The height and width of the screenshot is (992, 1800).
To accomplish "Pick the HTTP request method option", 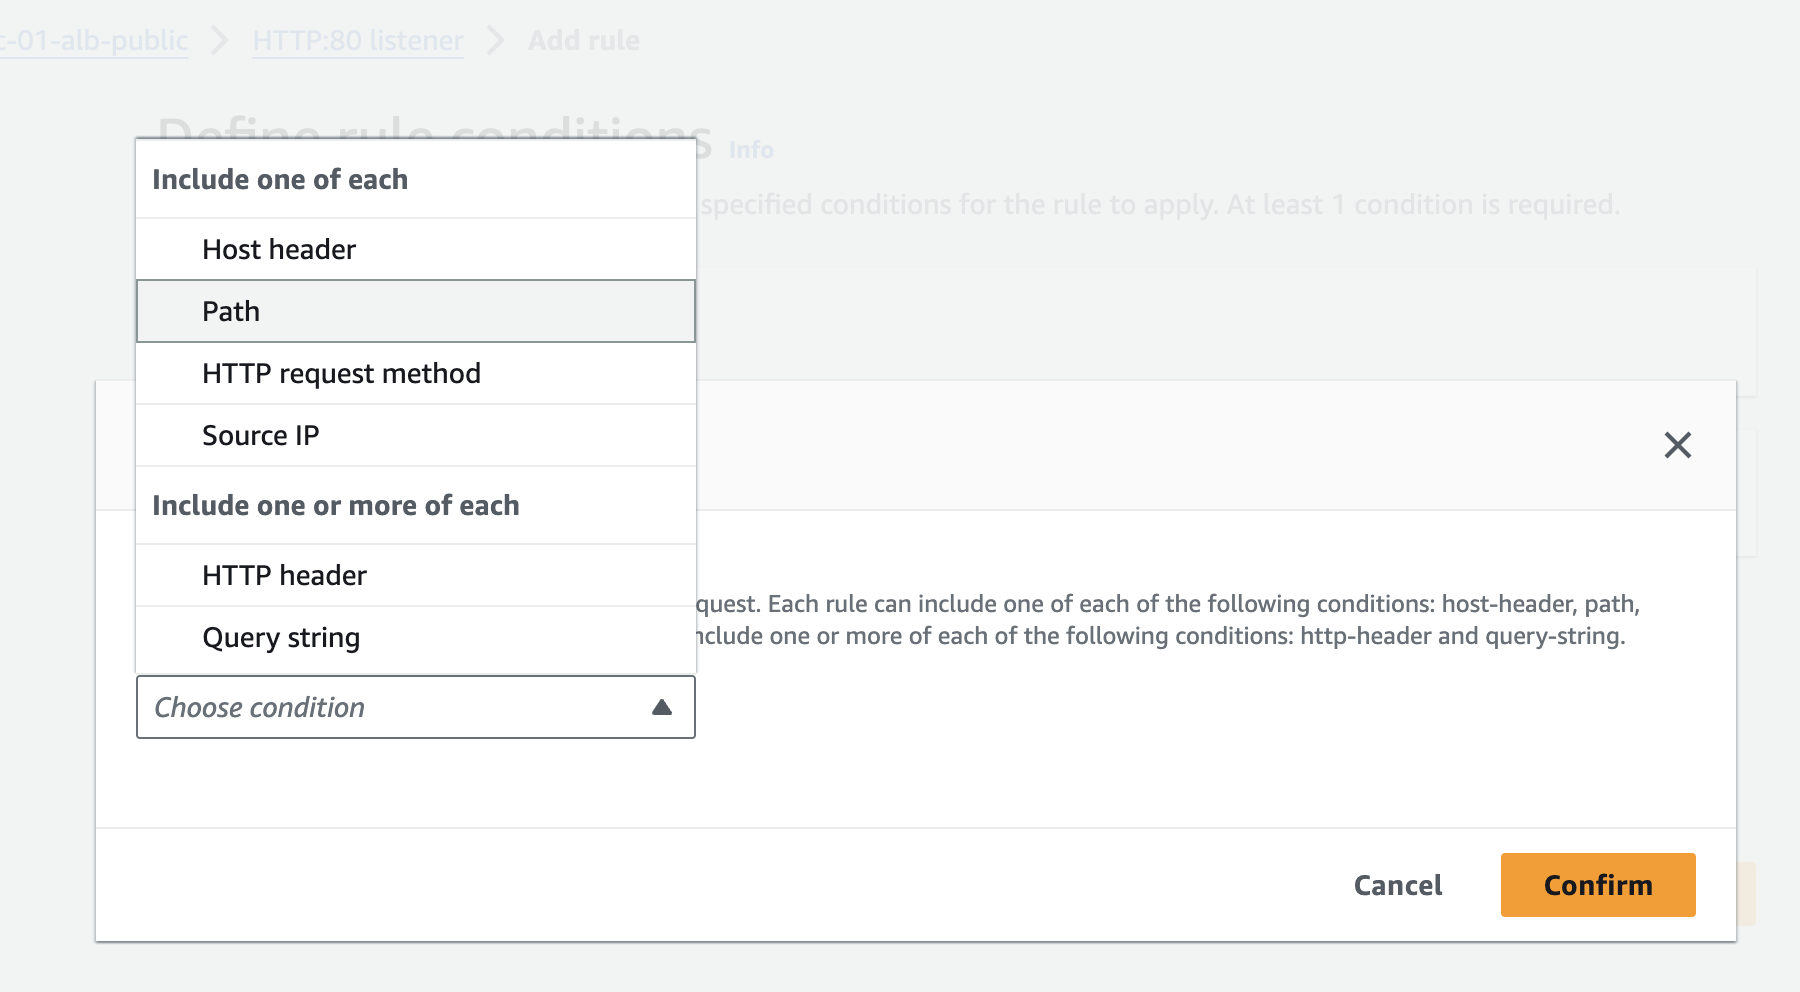I will pyautogui.click(x=341, y=373).
